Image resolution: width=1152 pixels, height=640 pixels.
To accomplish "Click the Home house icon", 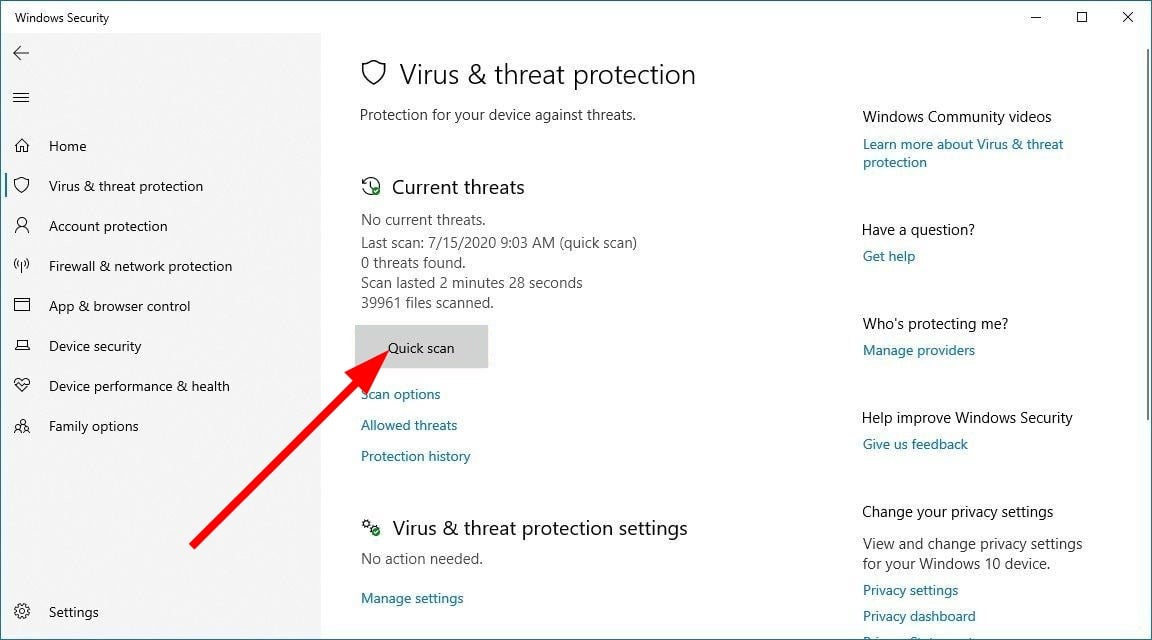I will point(22,145).
